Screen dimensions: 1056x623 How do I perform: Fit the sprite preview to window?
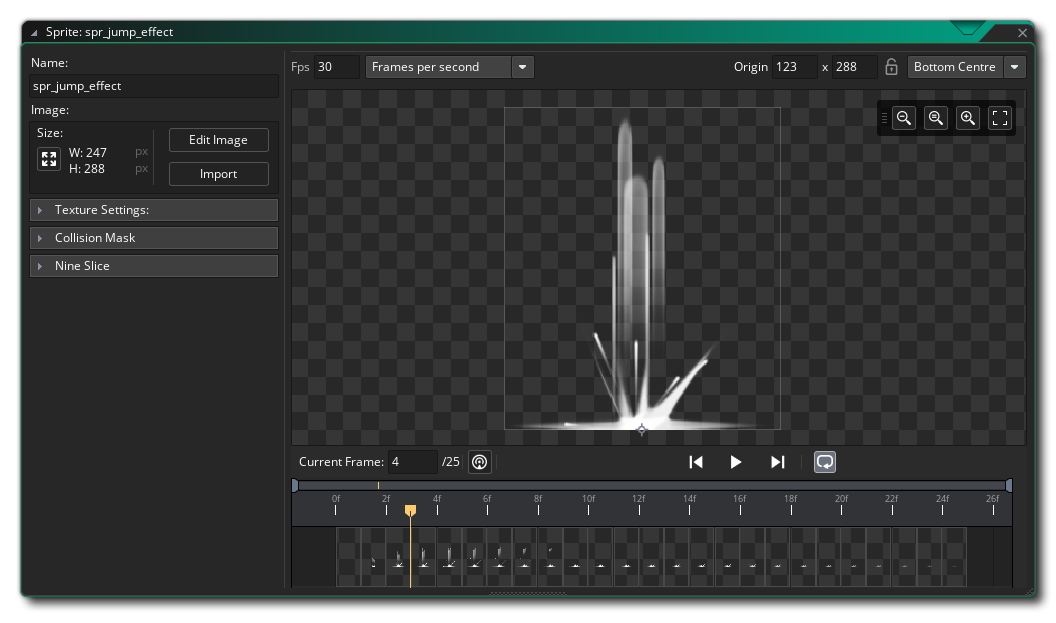coord(1000,118)
